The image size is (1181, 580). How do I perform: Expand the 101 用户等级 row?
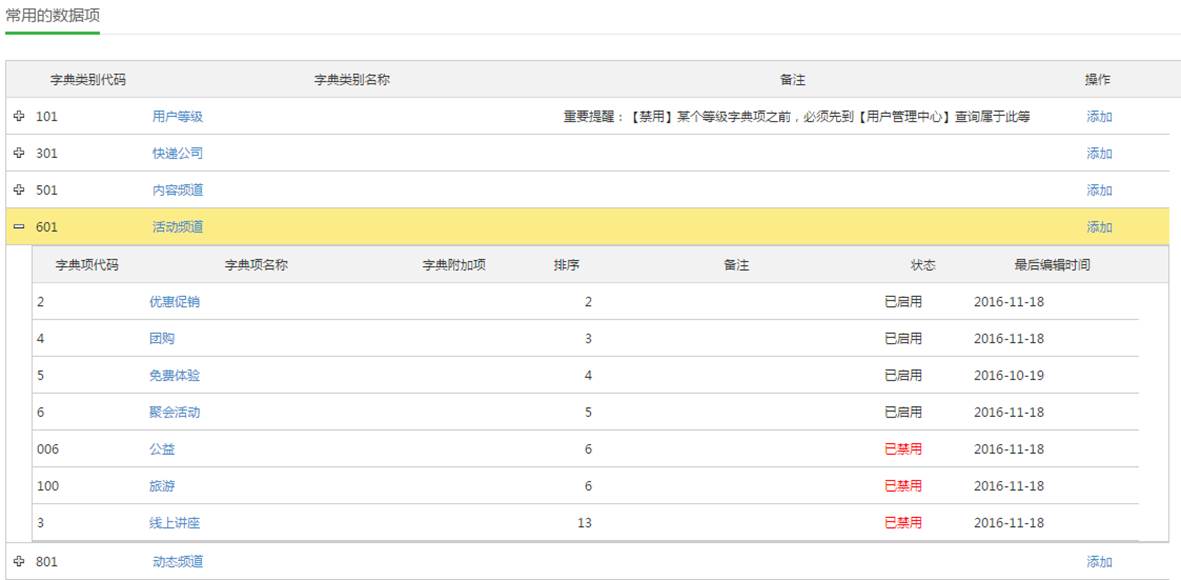(x=19, y=116)
